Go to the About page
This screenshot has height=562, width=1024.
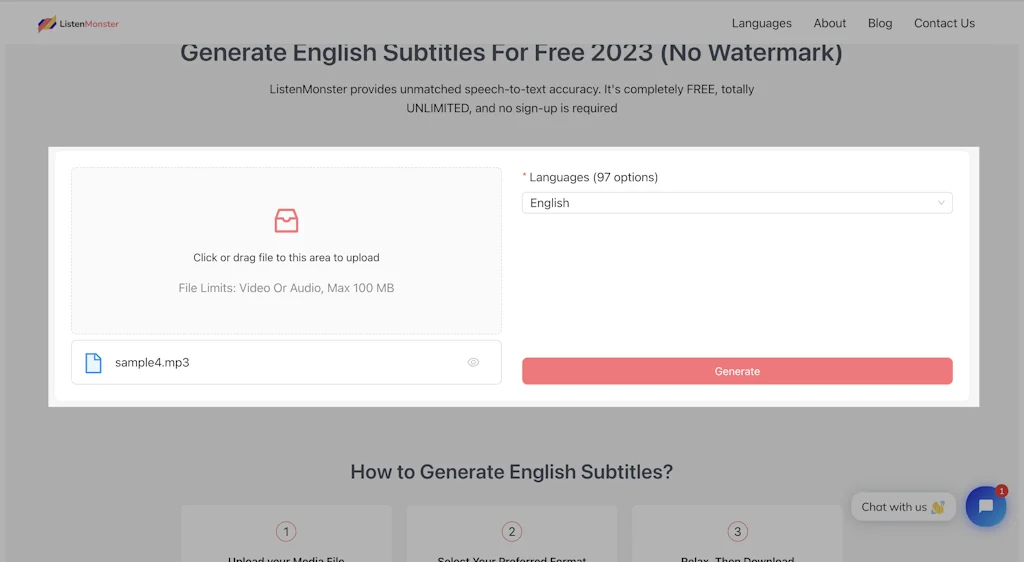tap(829, 23)
